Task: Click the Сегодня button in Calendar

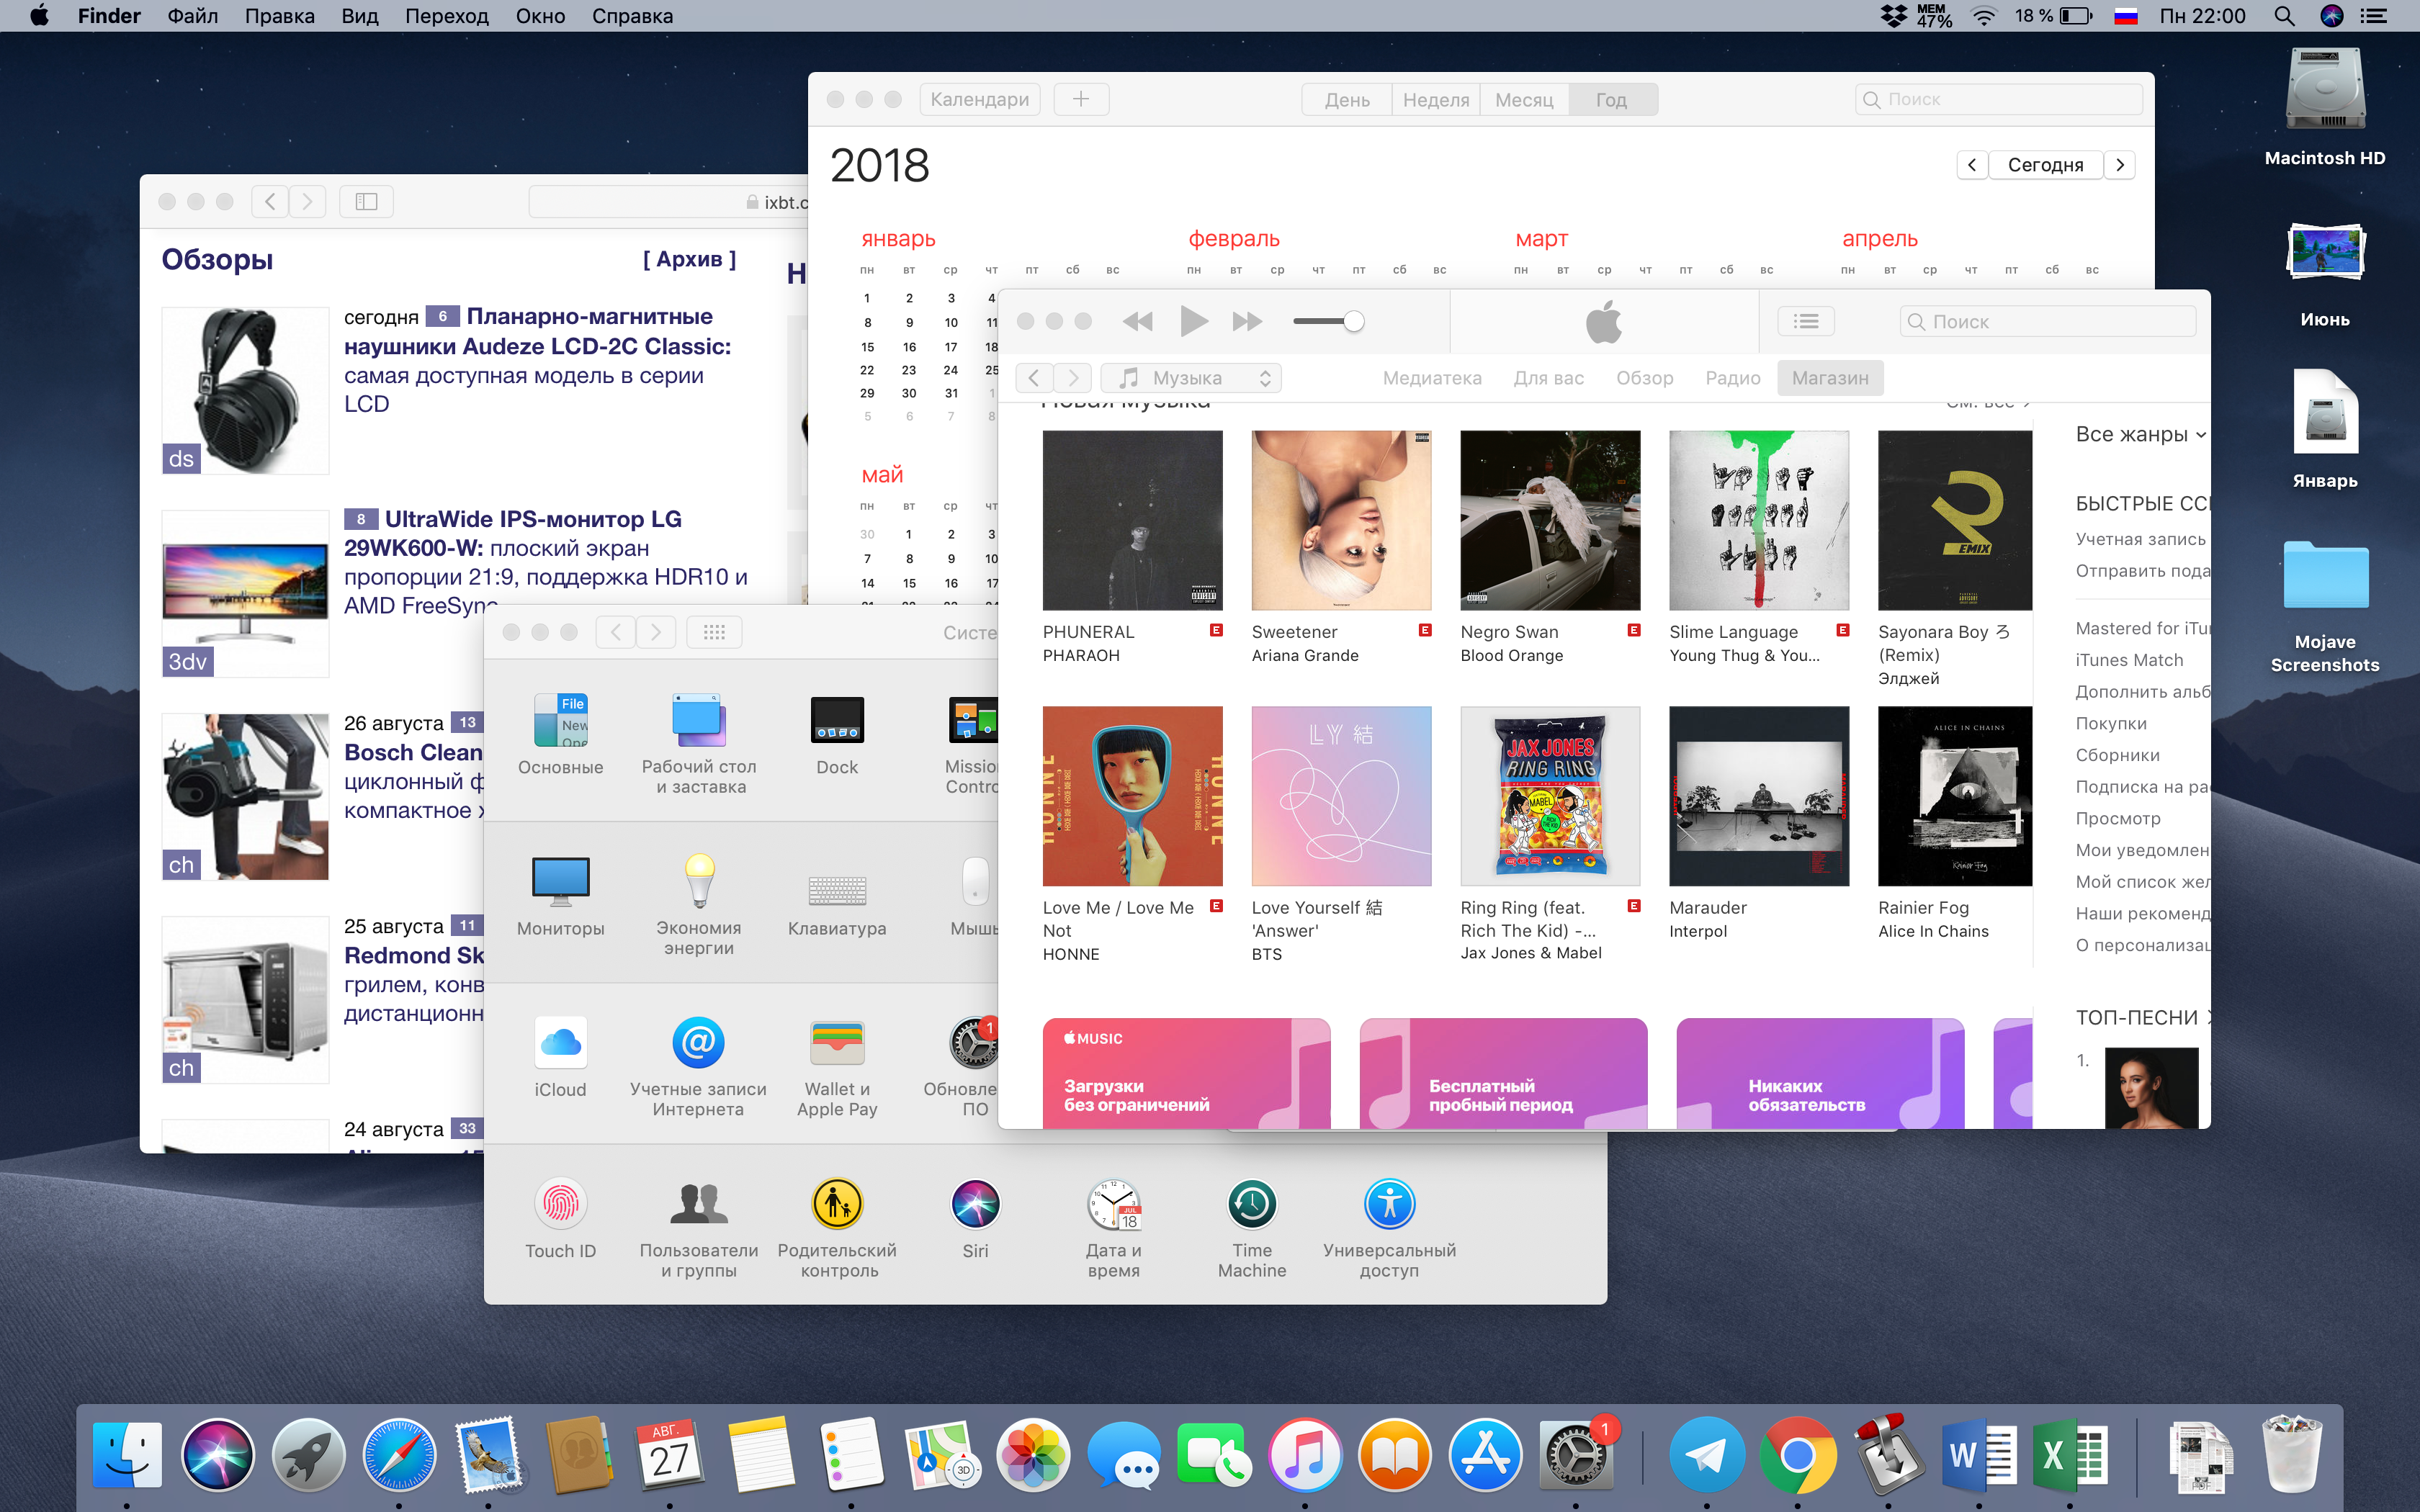Action: (x=2045, y=165)
